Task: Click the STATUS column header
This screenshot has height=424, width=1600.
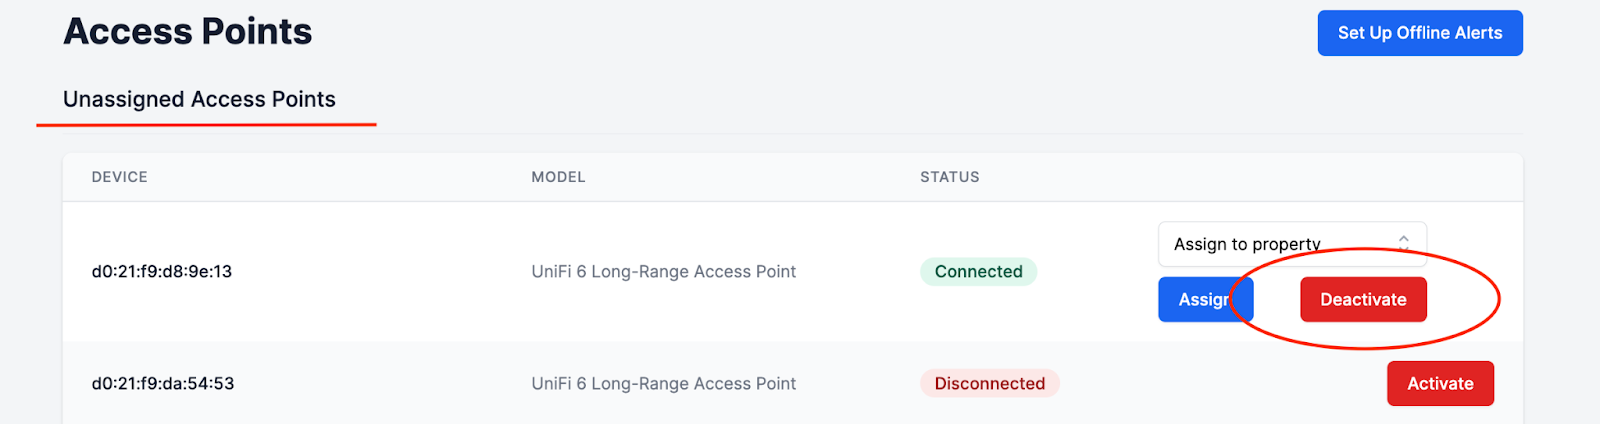Action: 950,177
